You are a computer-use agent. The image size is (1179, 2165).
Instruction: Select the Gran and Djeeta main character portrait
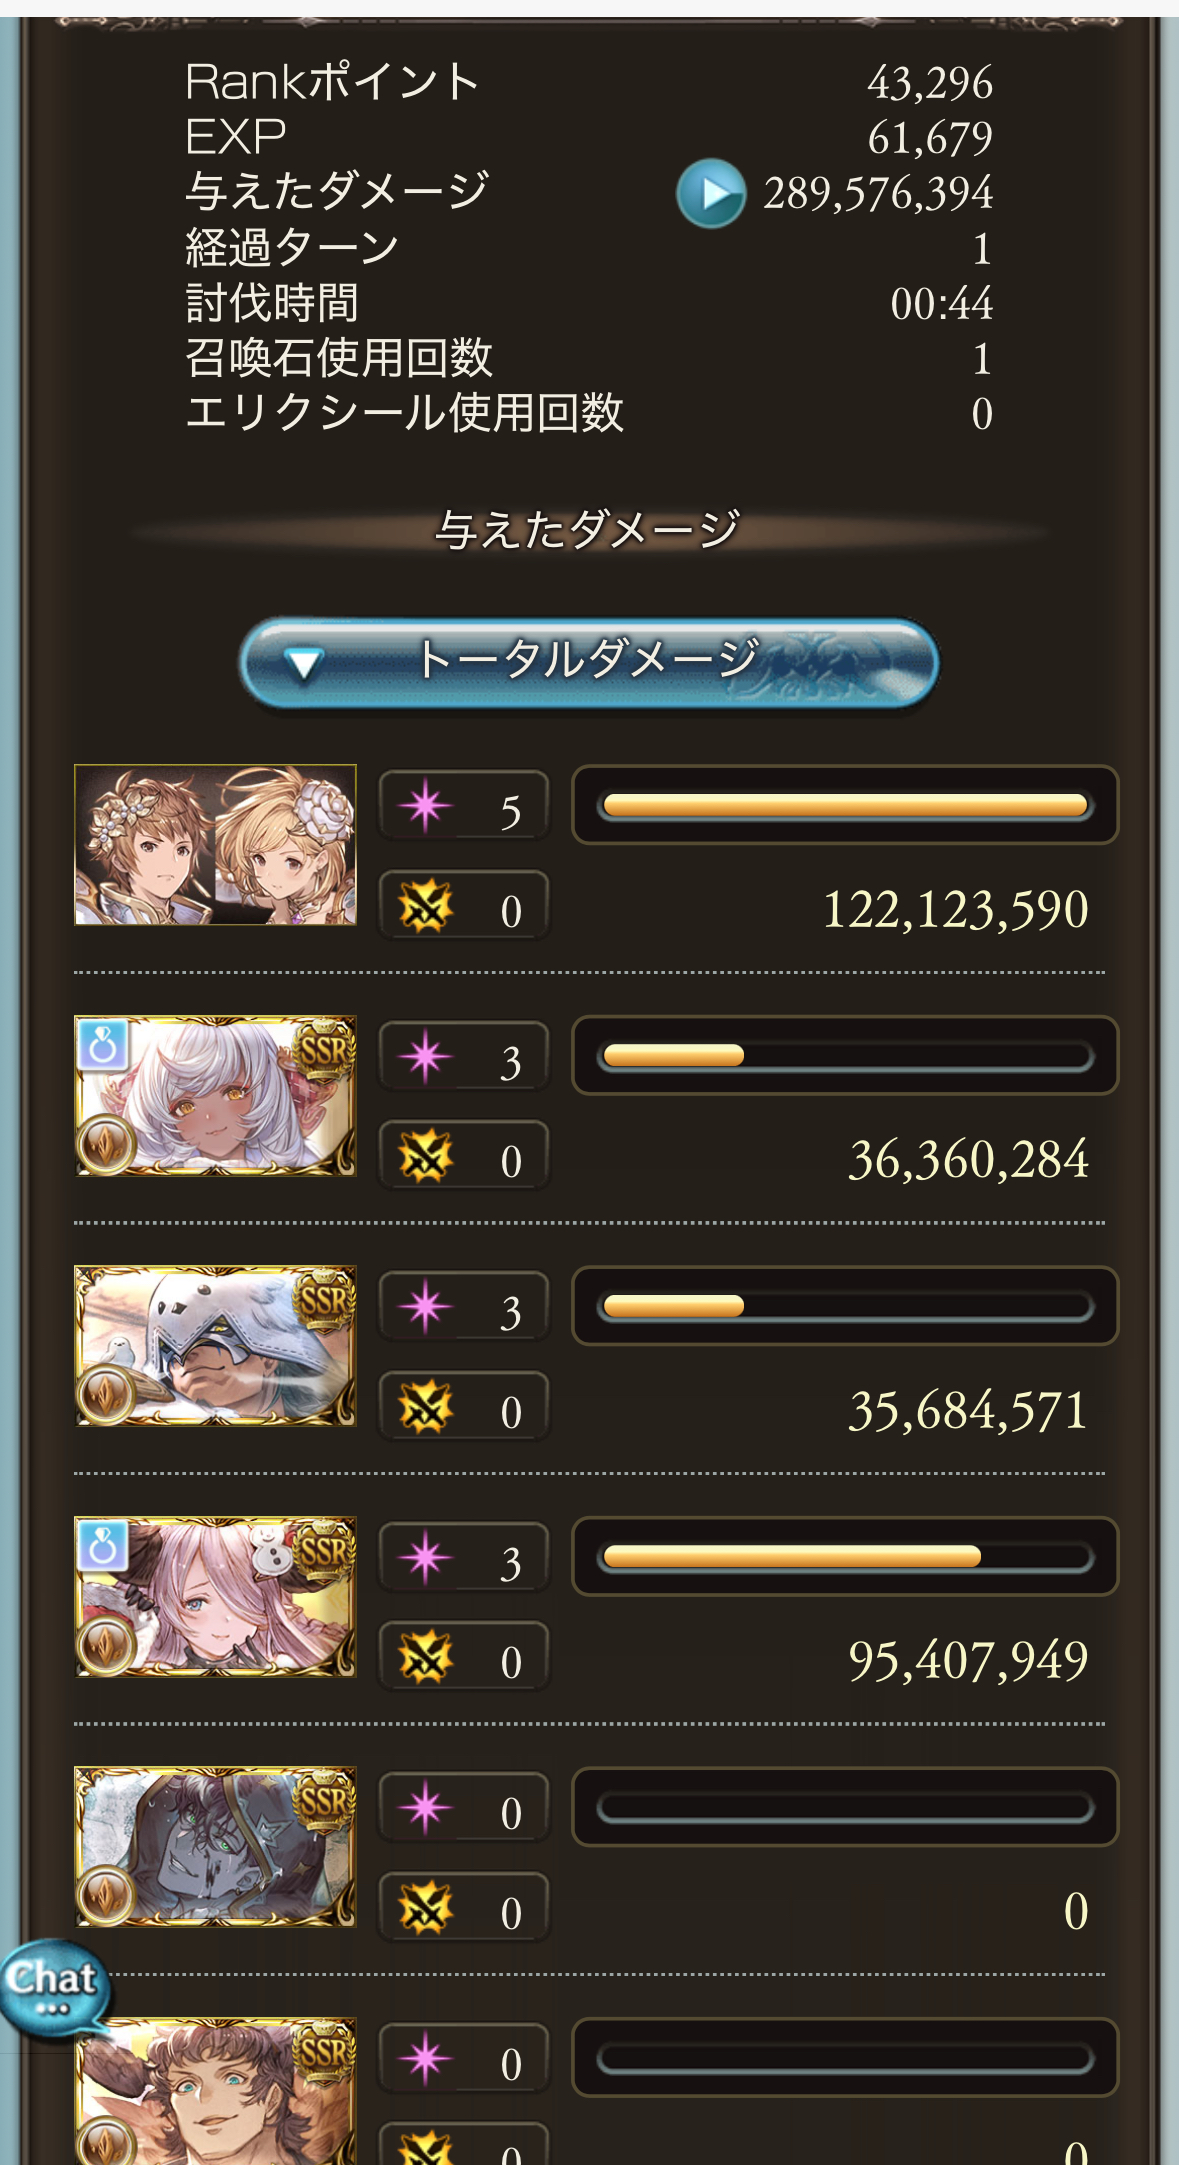pyautogui.click(x=215, y=845)
